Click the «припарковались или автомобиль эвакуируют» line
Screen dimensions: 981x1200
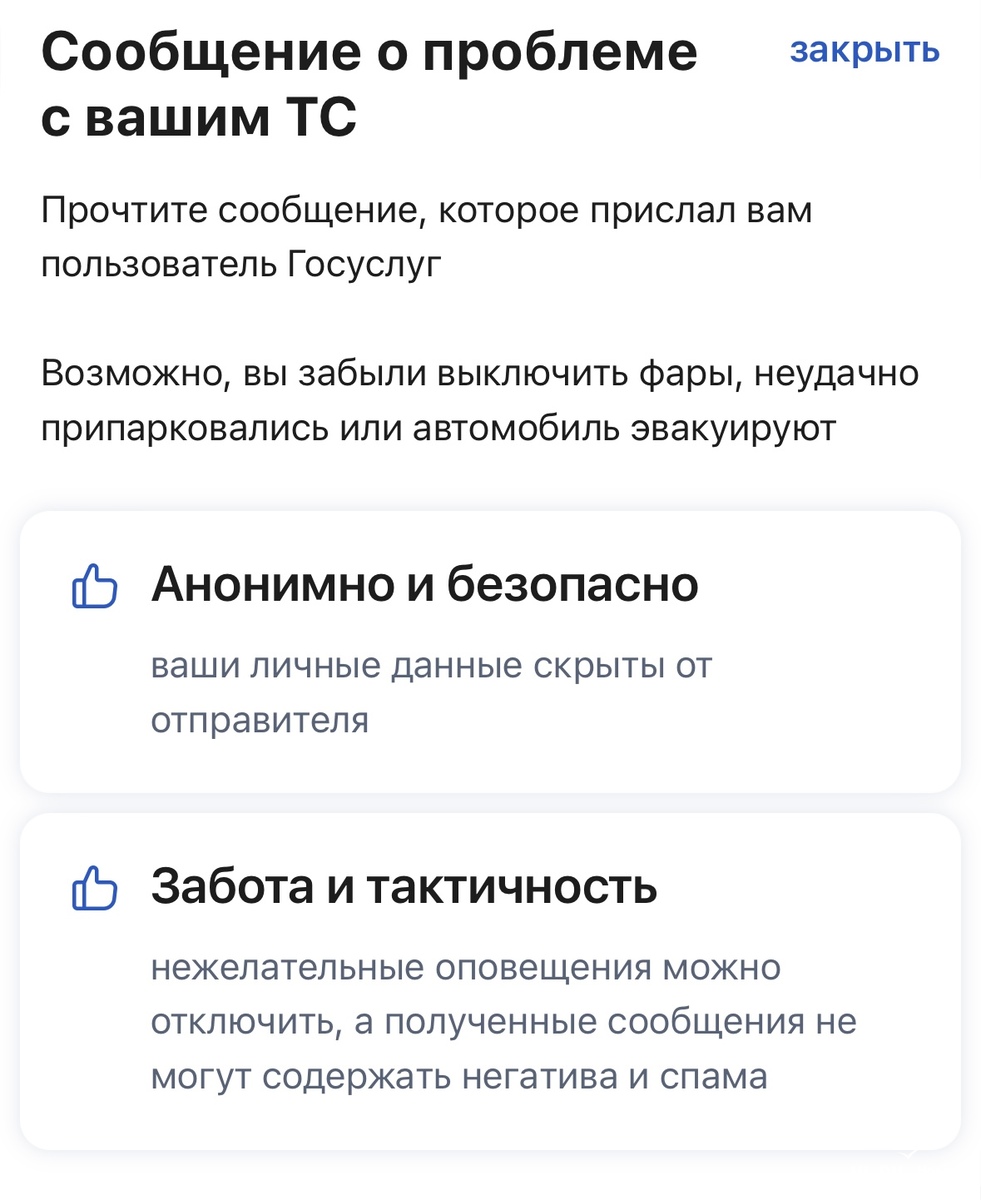[x=439, y=429]
